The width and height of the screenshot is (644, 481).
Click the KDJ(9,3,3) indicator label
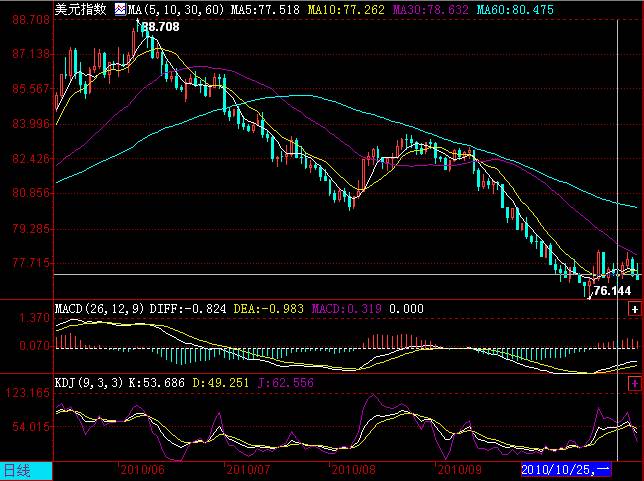pos(89,383)
